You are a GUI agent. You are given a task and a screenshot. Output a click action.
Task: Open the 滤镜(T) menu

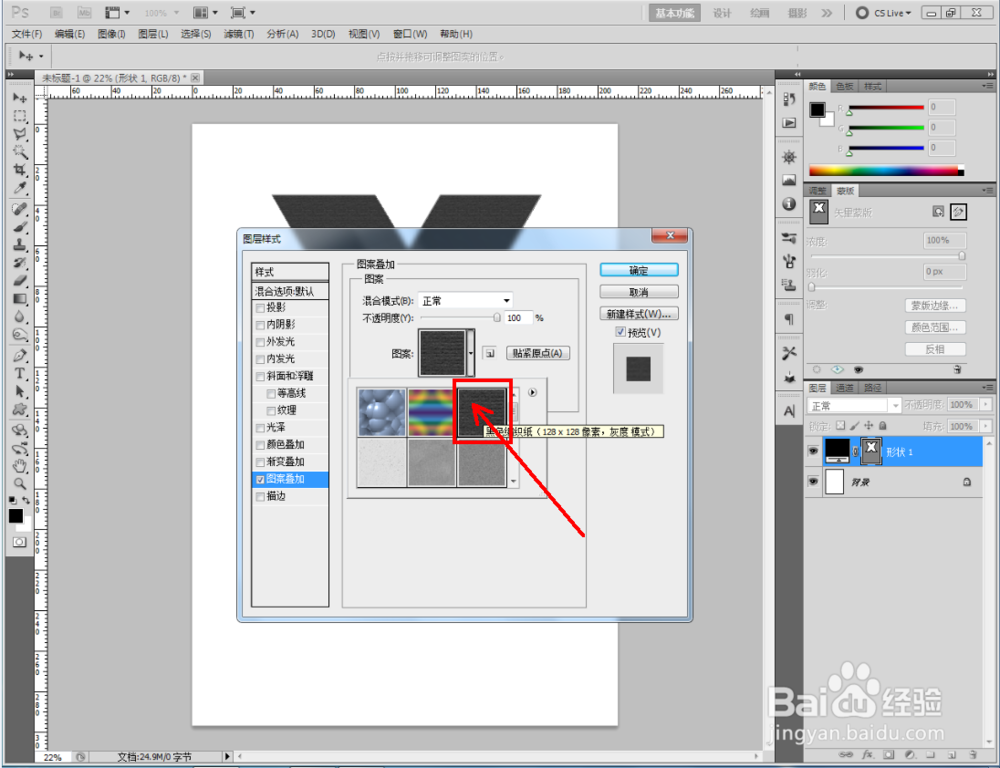[239, 34]
